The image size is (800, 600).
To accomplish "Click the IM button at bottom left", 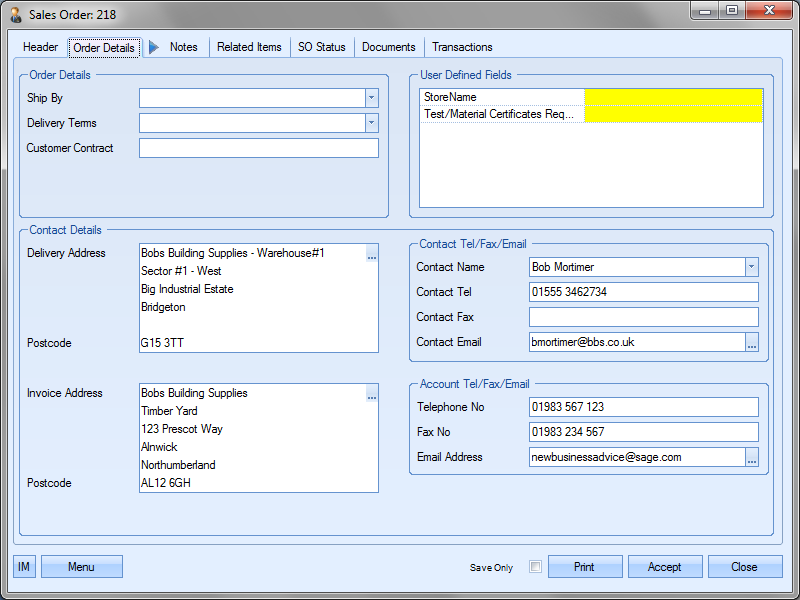I will (24, 567).
